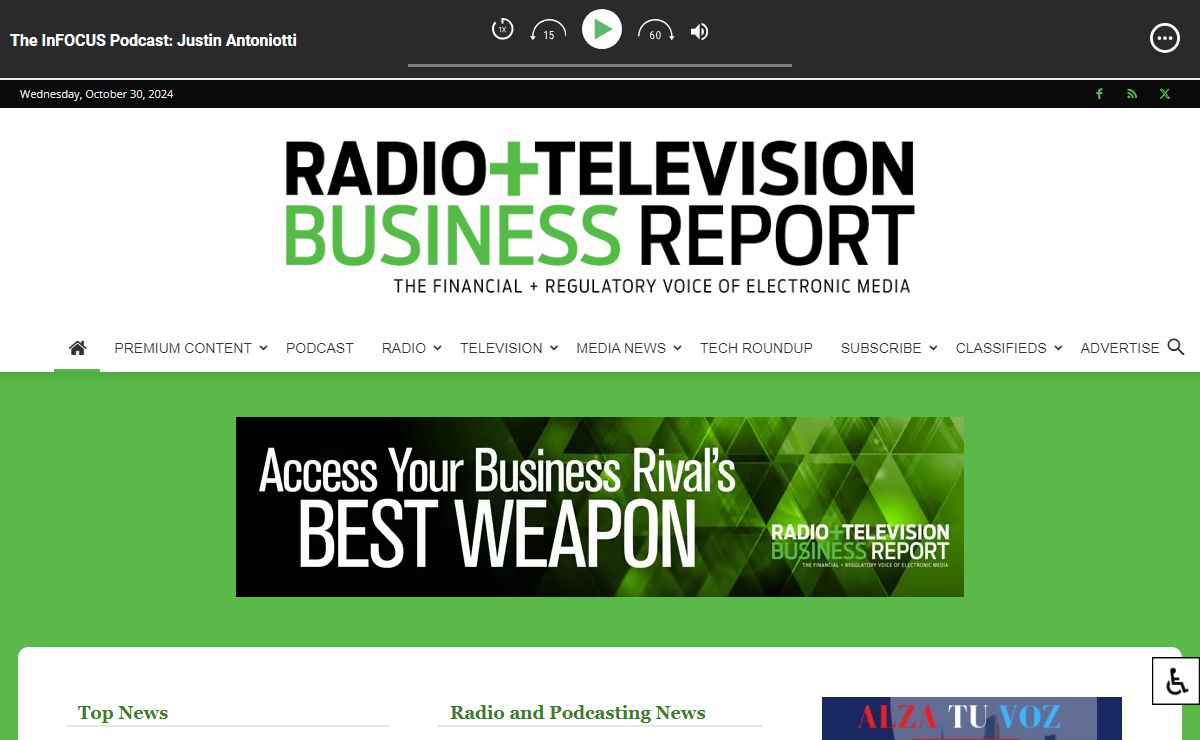Rewind podcast by 15 seconds
This screenshot has width=1200, height=740.
click(x=548, y=32)
